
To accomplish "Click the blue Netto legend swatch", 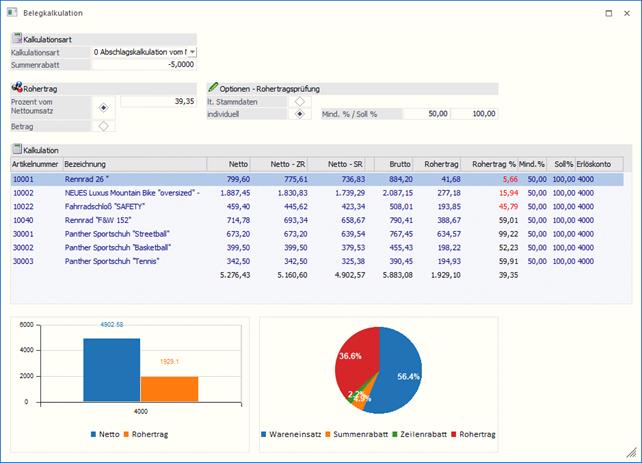I will pyautogui.click(x=93, y=435).
